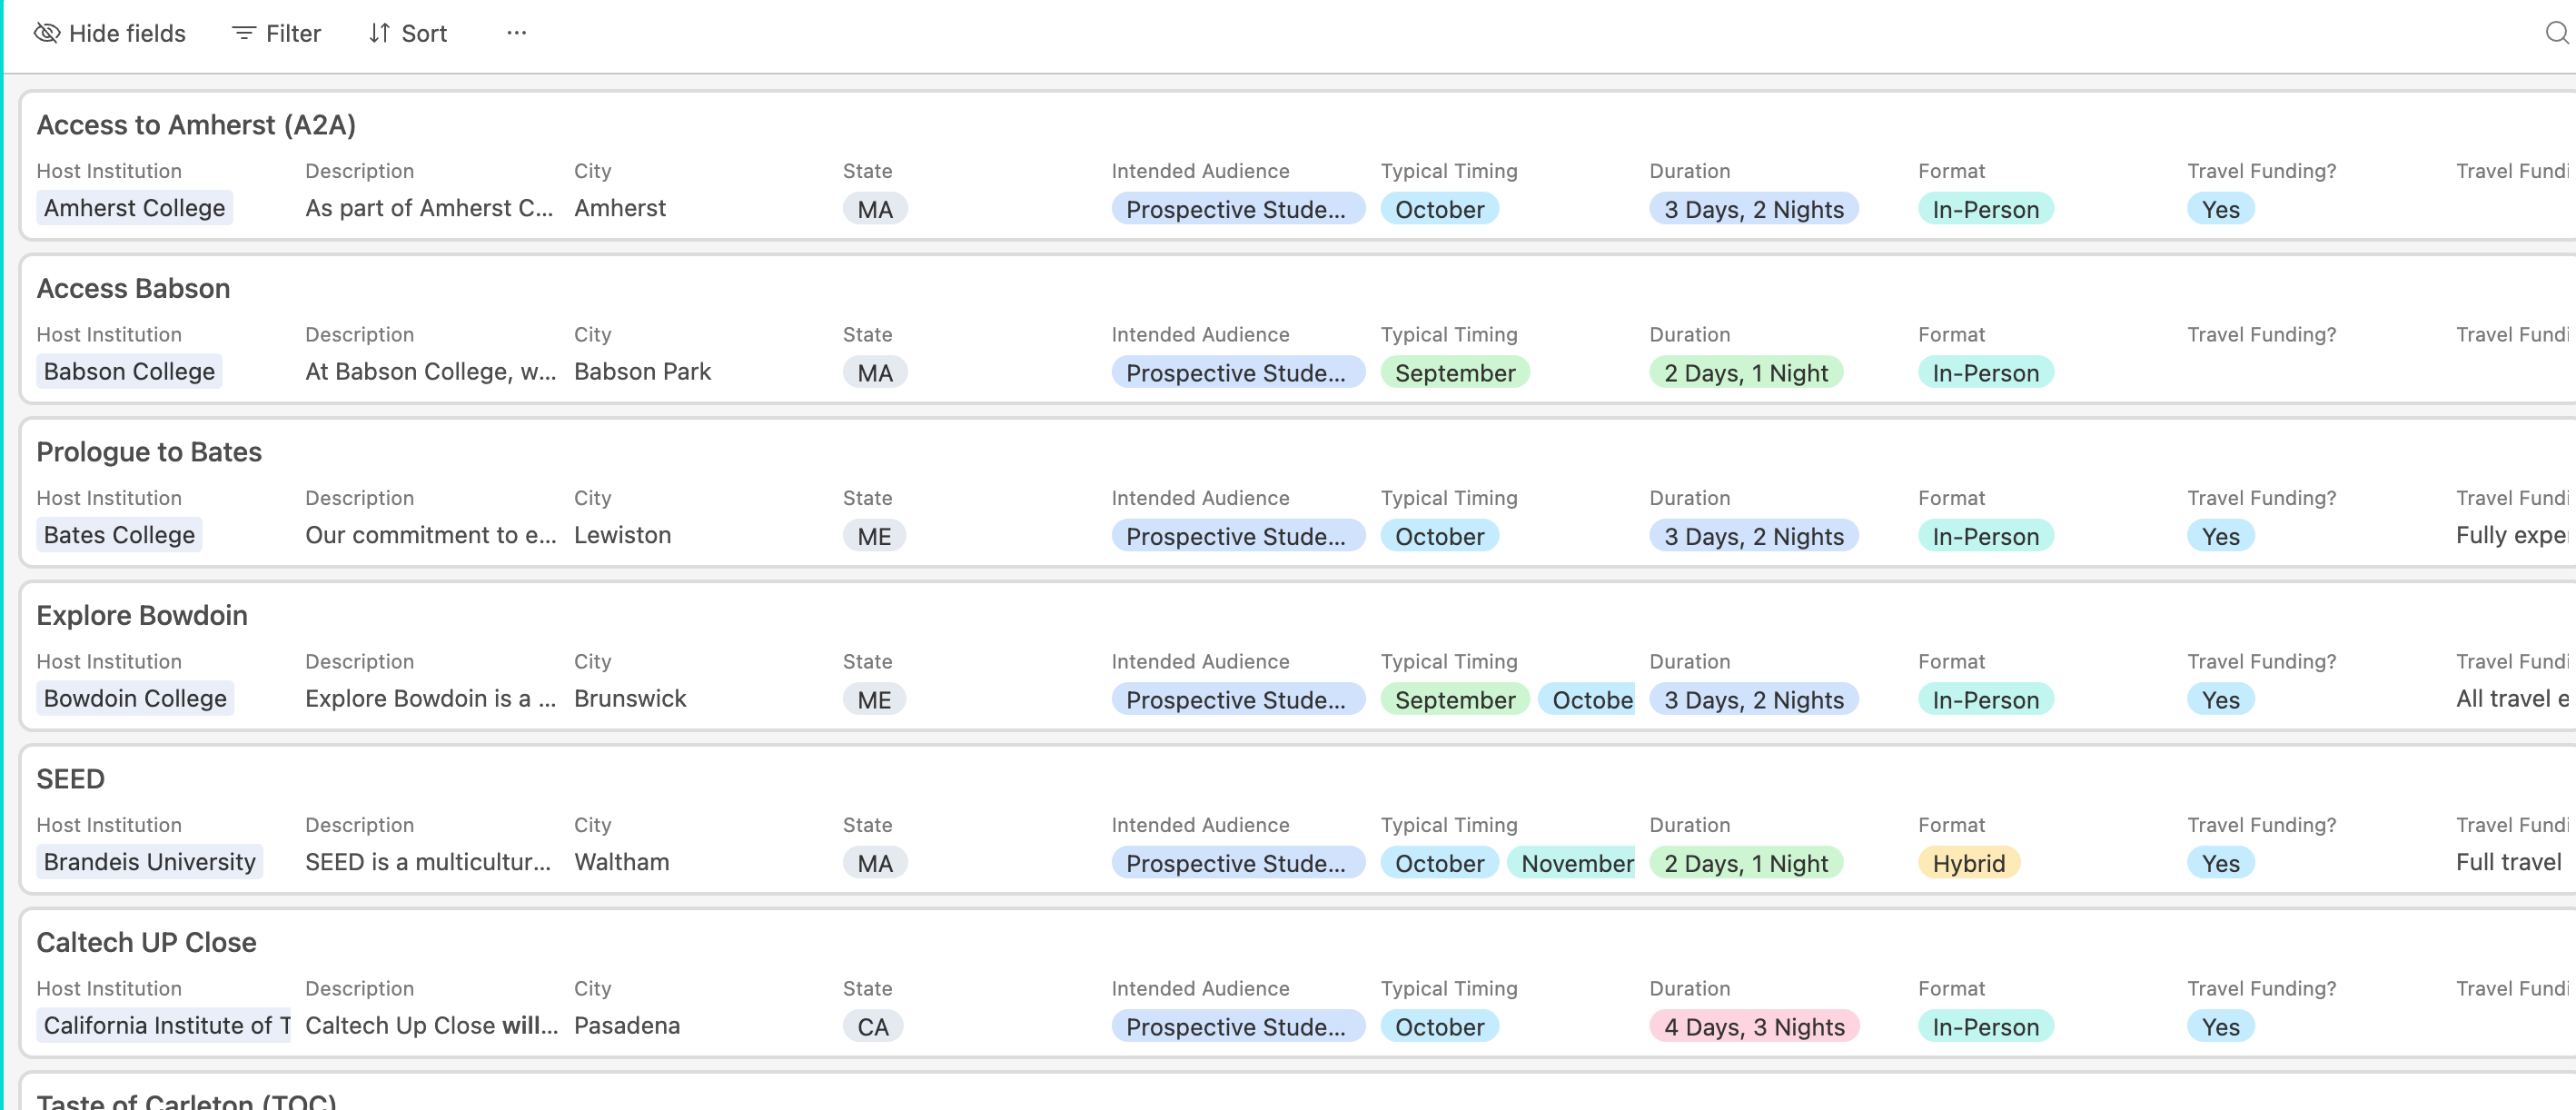
Task: Click the city cell 'Waltham'
Action: [x=621, y=862]
